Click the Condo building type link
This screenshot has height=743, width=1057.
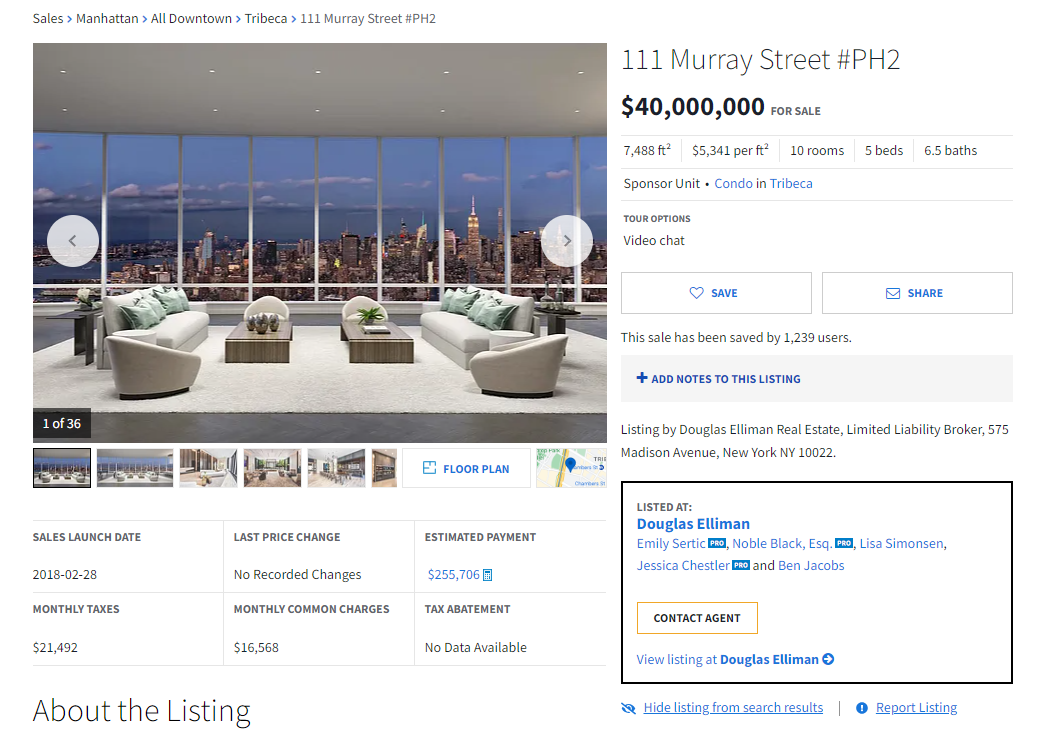pyautogui.click(x=733, y=183)
